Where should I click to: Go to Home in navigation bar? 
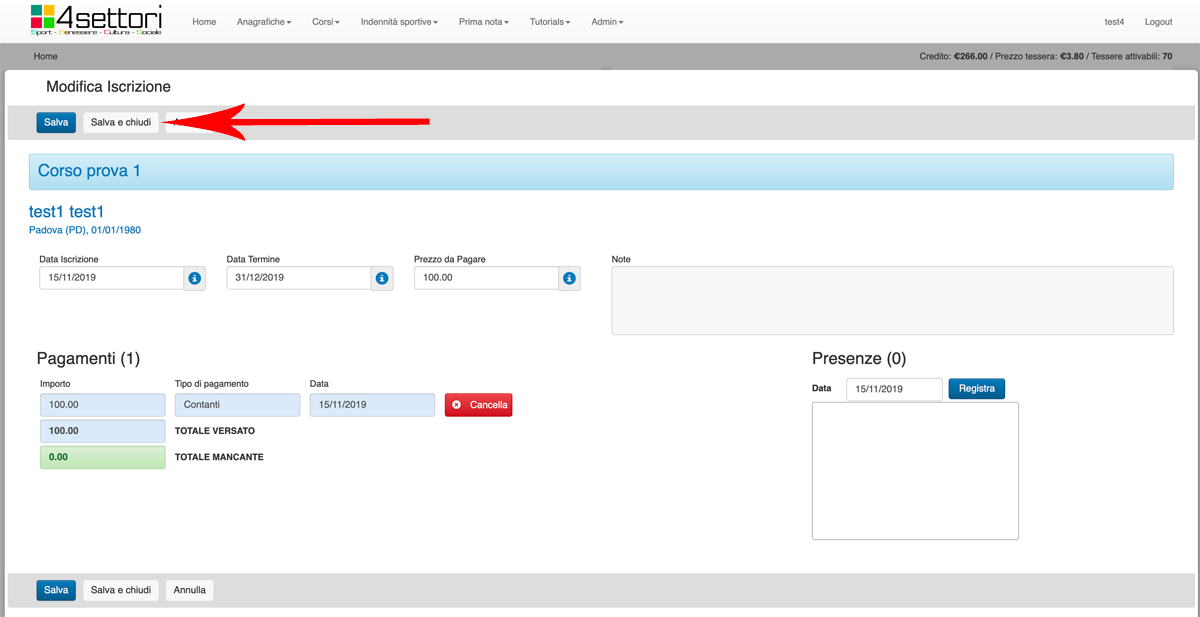point(204,22)
